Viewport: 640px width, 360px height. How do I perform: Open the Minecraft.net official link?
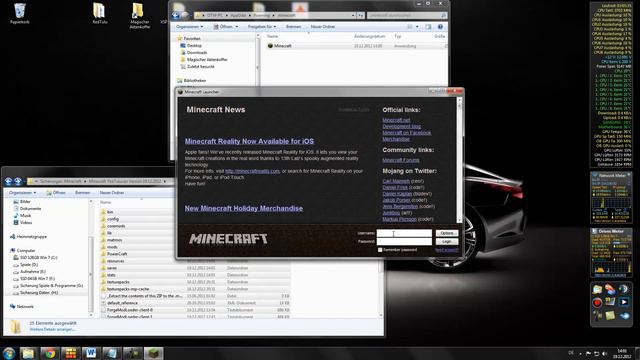click(396, 120)
